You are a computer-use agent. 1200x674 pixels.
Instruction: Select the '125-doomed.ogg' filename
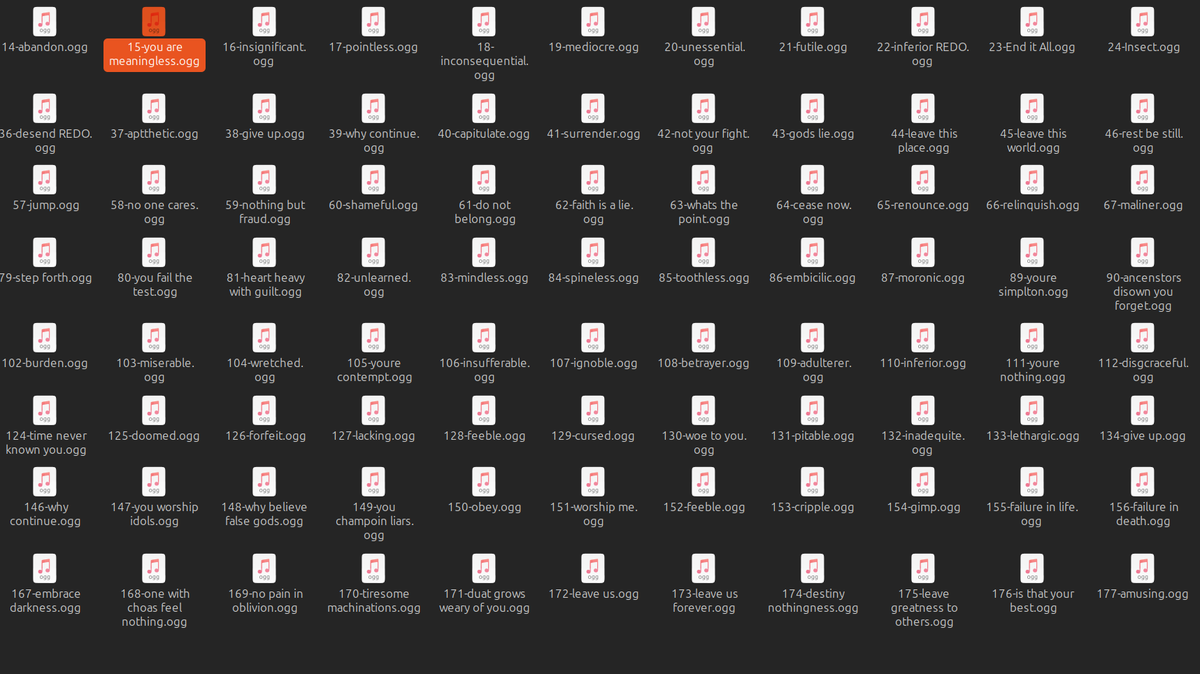pos(154,436)
